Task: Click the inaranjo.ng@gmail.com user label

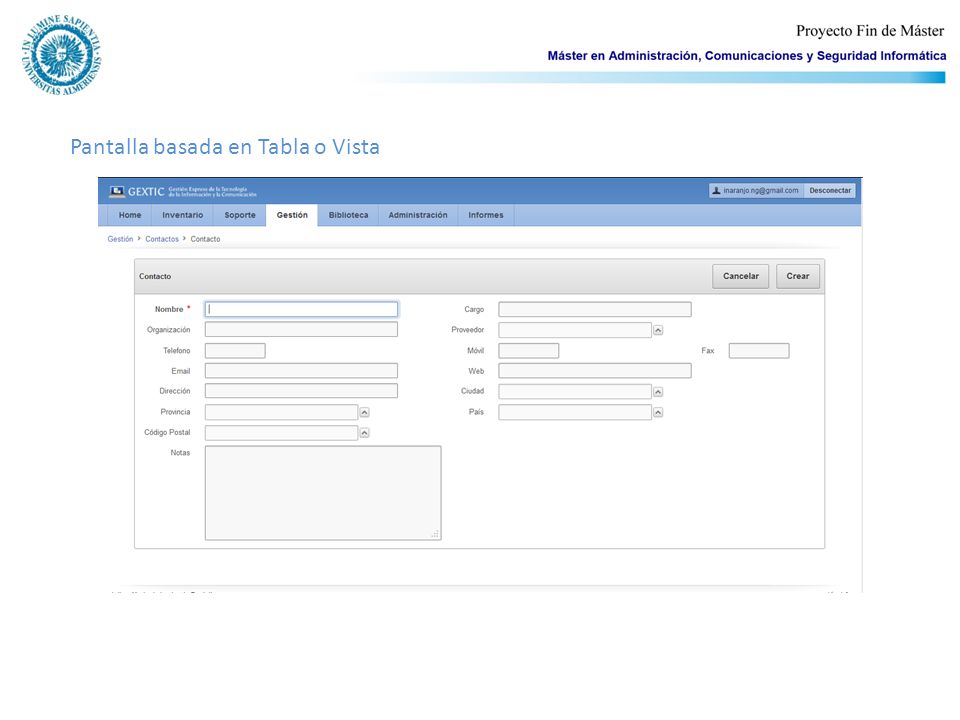Action: pyautogui.click(x=761, y=190)
